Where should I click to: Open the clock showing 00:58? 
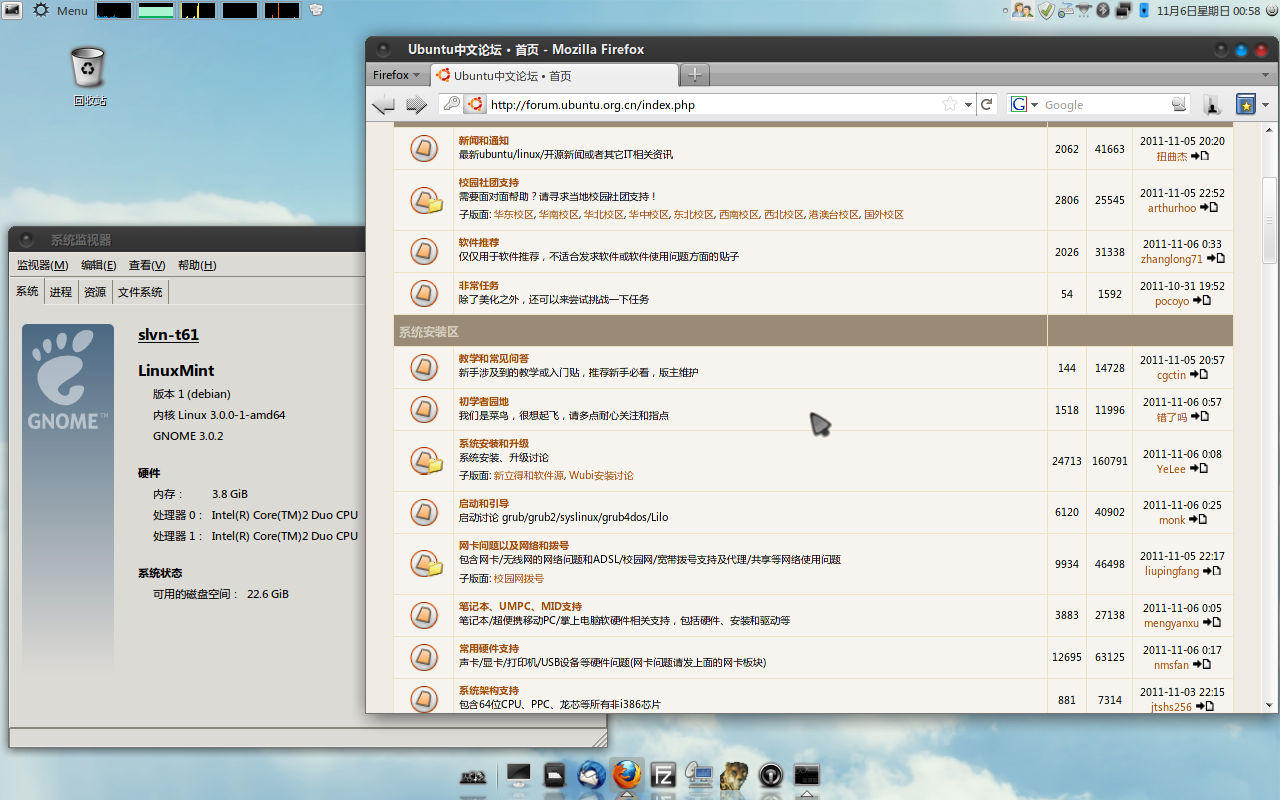pos(1208,11)
